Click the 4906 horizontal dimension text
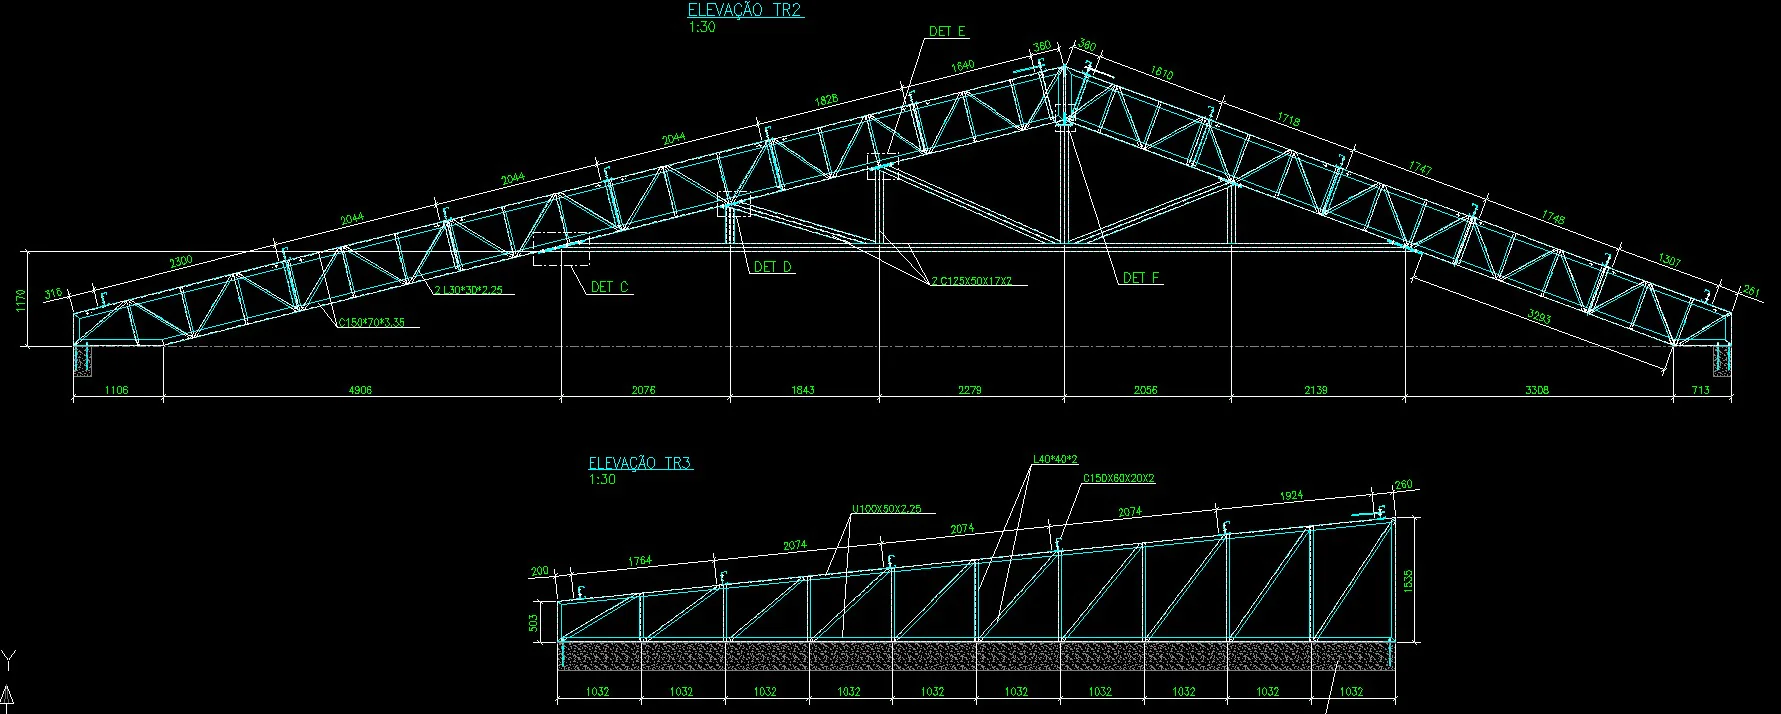This screenshot has width=1781, height=714. pos(360,390)
